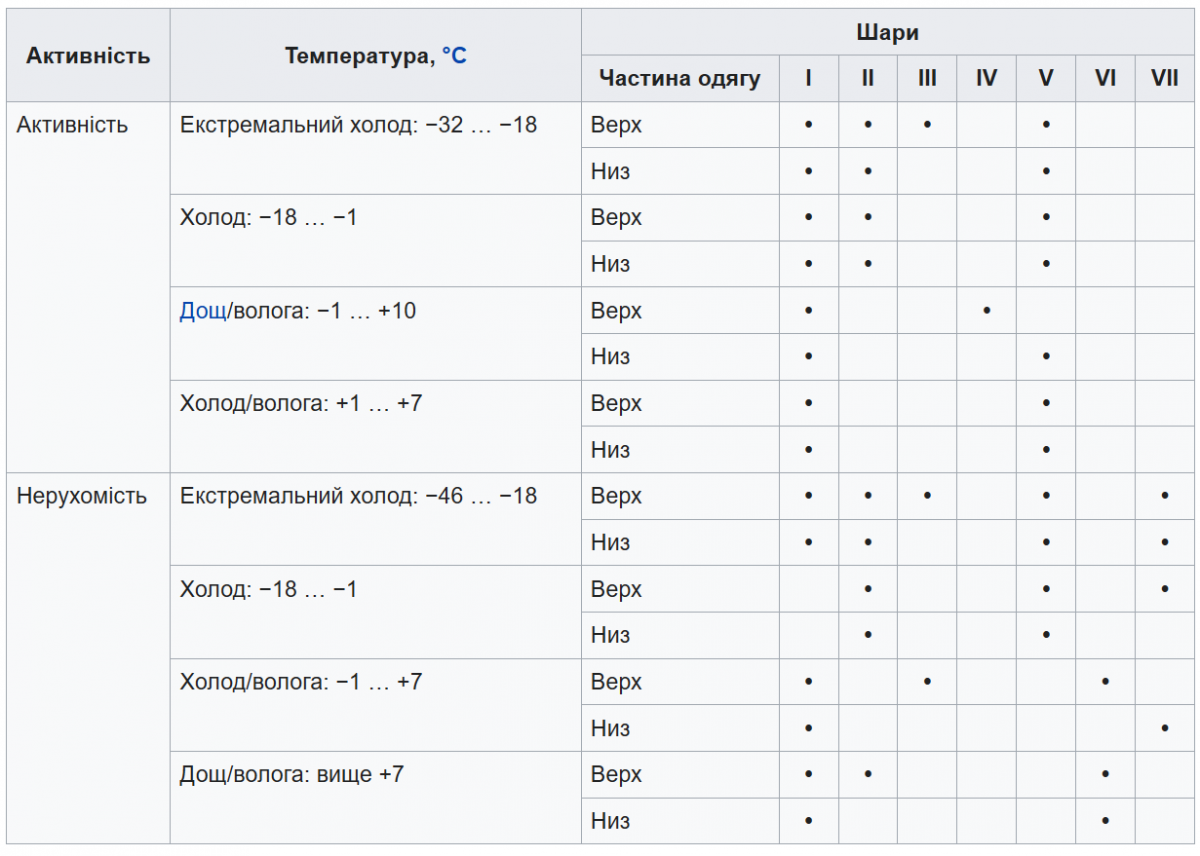Image resolution: width=1200 pixels, height=856 pixels.
Task: Click the only dot in column IV
Action: click(x=986, y=311)
